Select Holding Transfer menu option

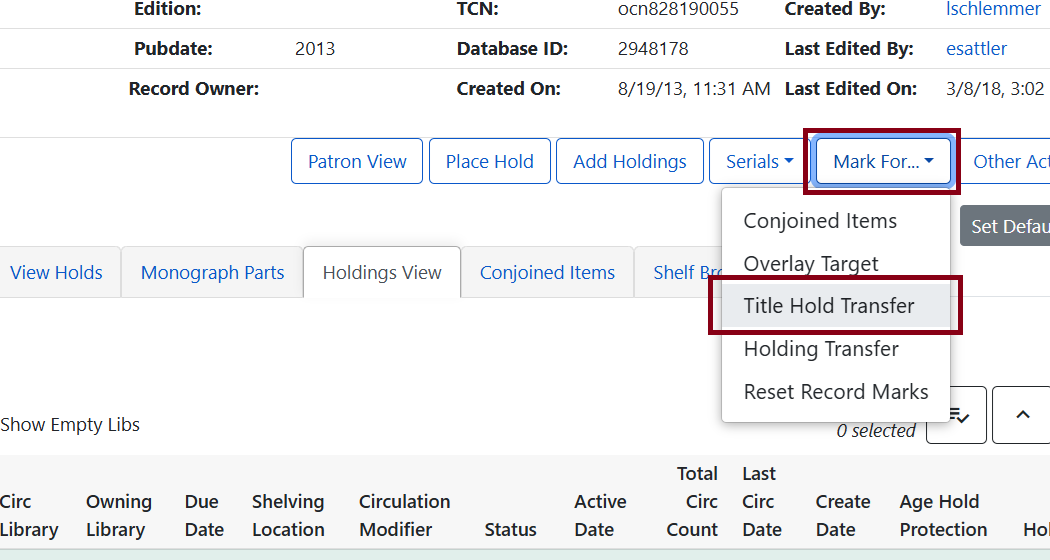(x=821, y=349)
